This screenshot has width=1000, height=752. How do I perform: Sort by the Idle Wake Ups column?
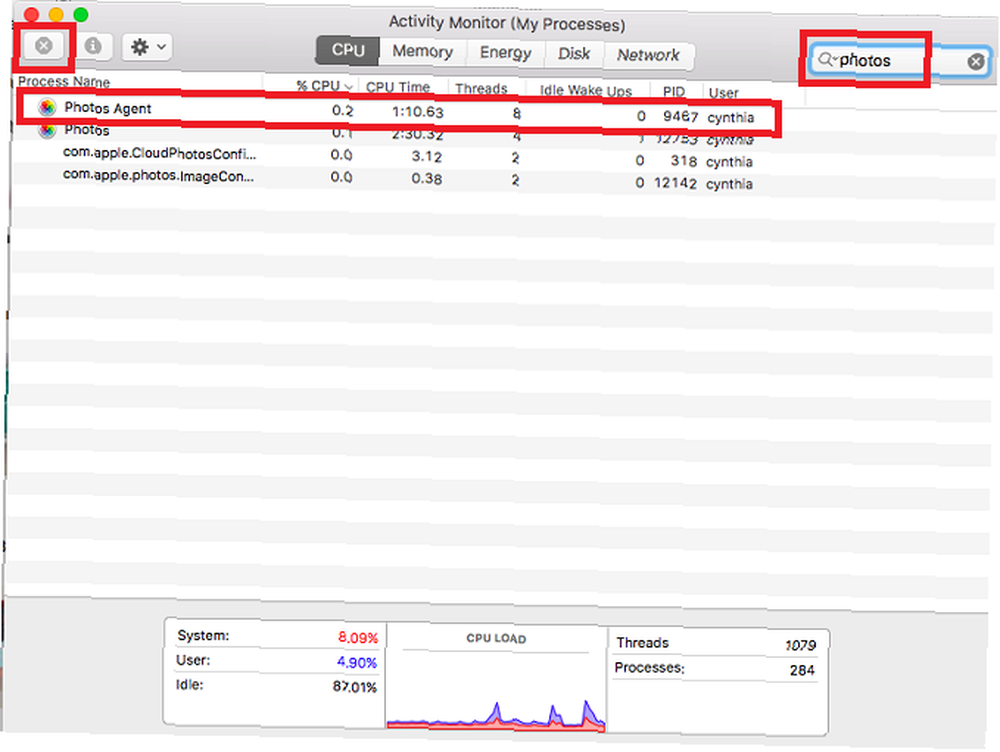[585, 90]
